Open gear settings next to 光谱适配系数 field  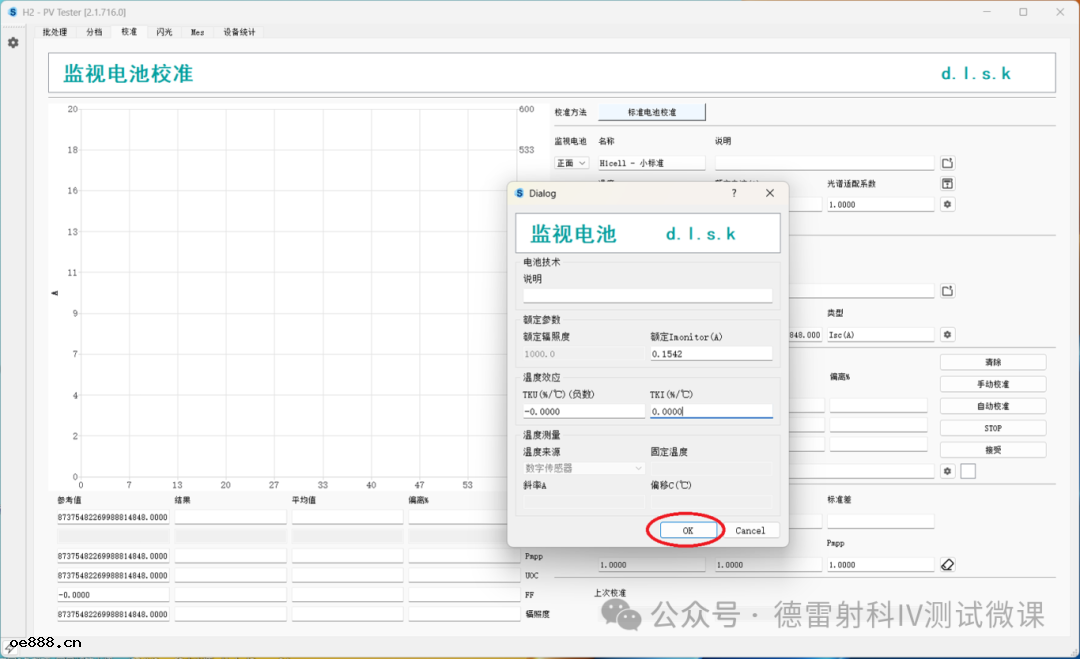948,204
